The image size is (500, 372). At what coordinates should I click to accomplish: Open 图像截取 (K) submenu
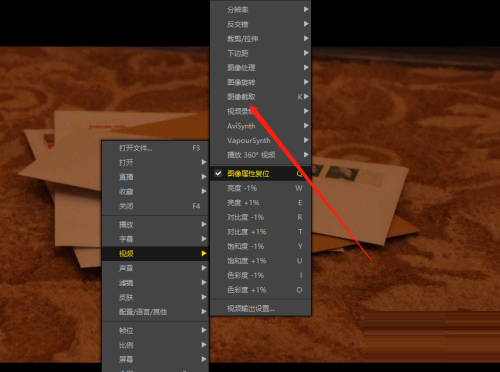coord(261,97)
